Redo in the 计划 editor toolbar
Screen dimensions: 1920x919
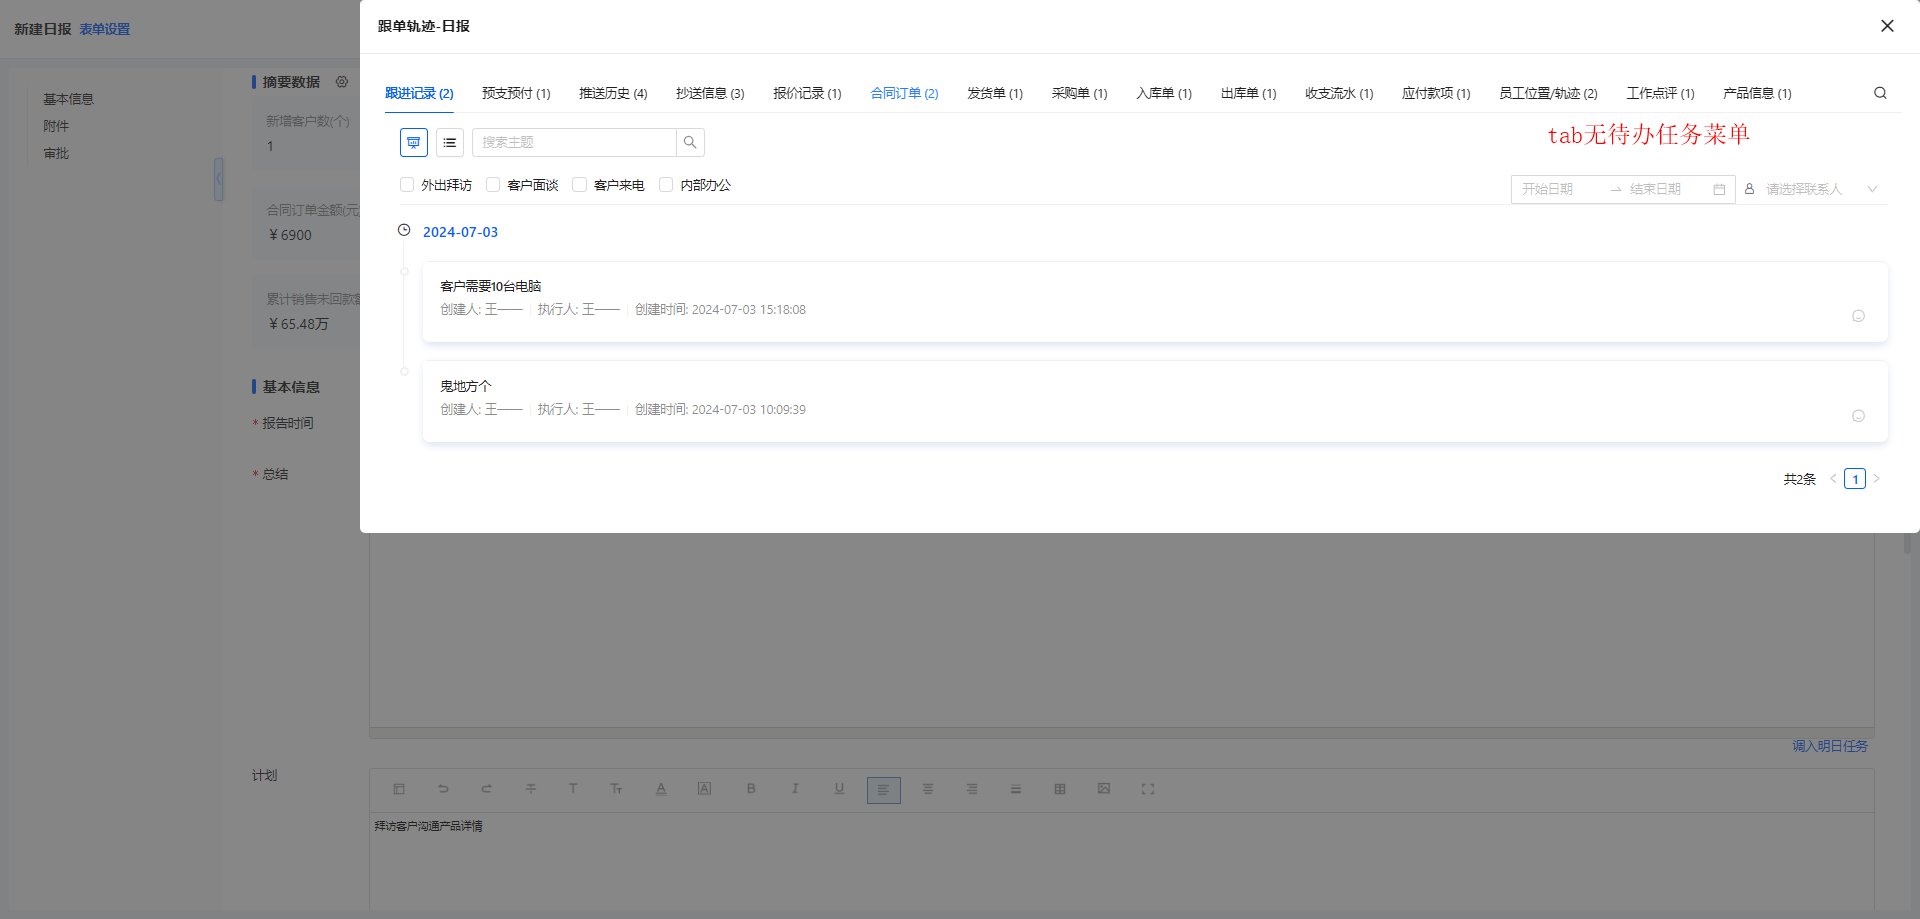click(487, 789)
